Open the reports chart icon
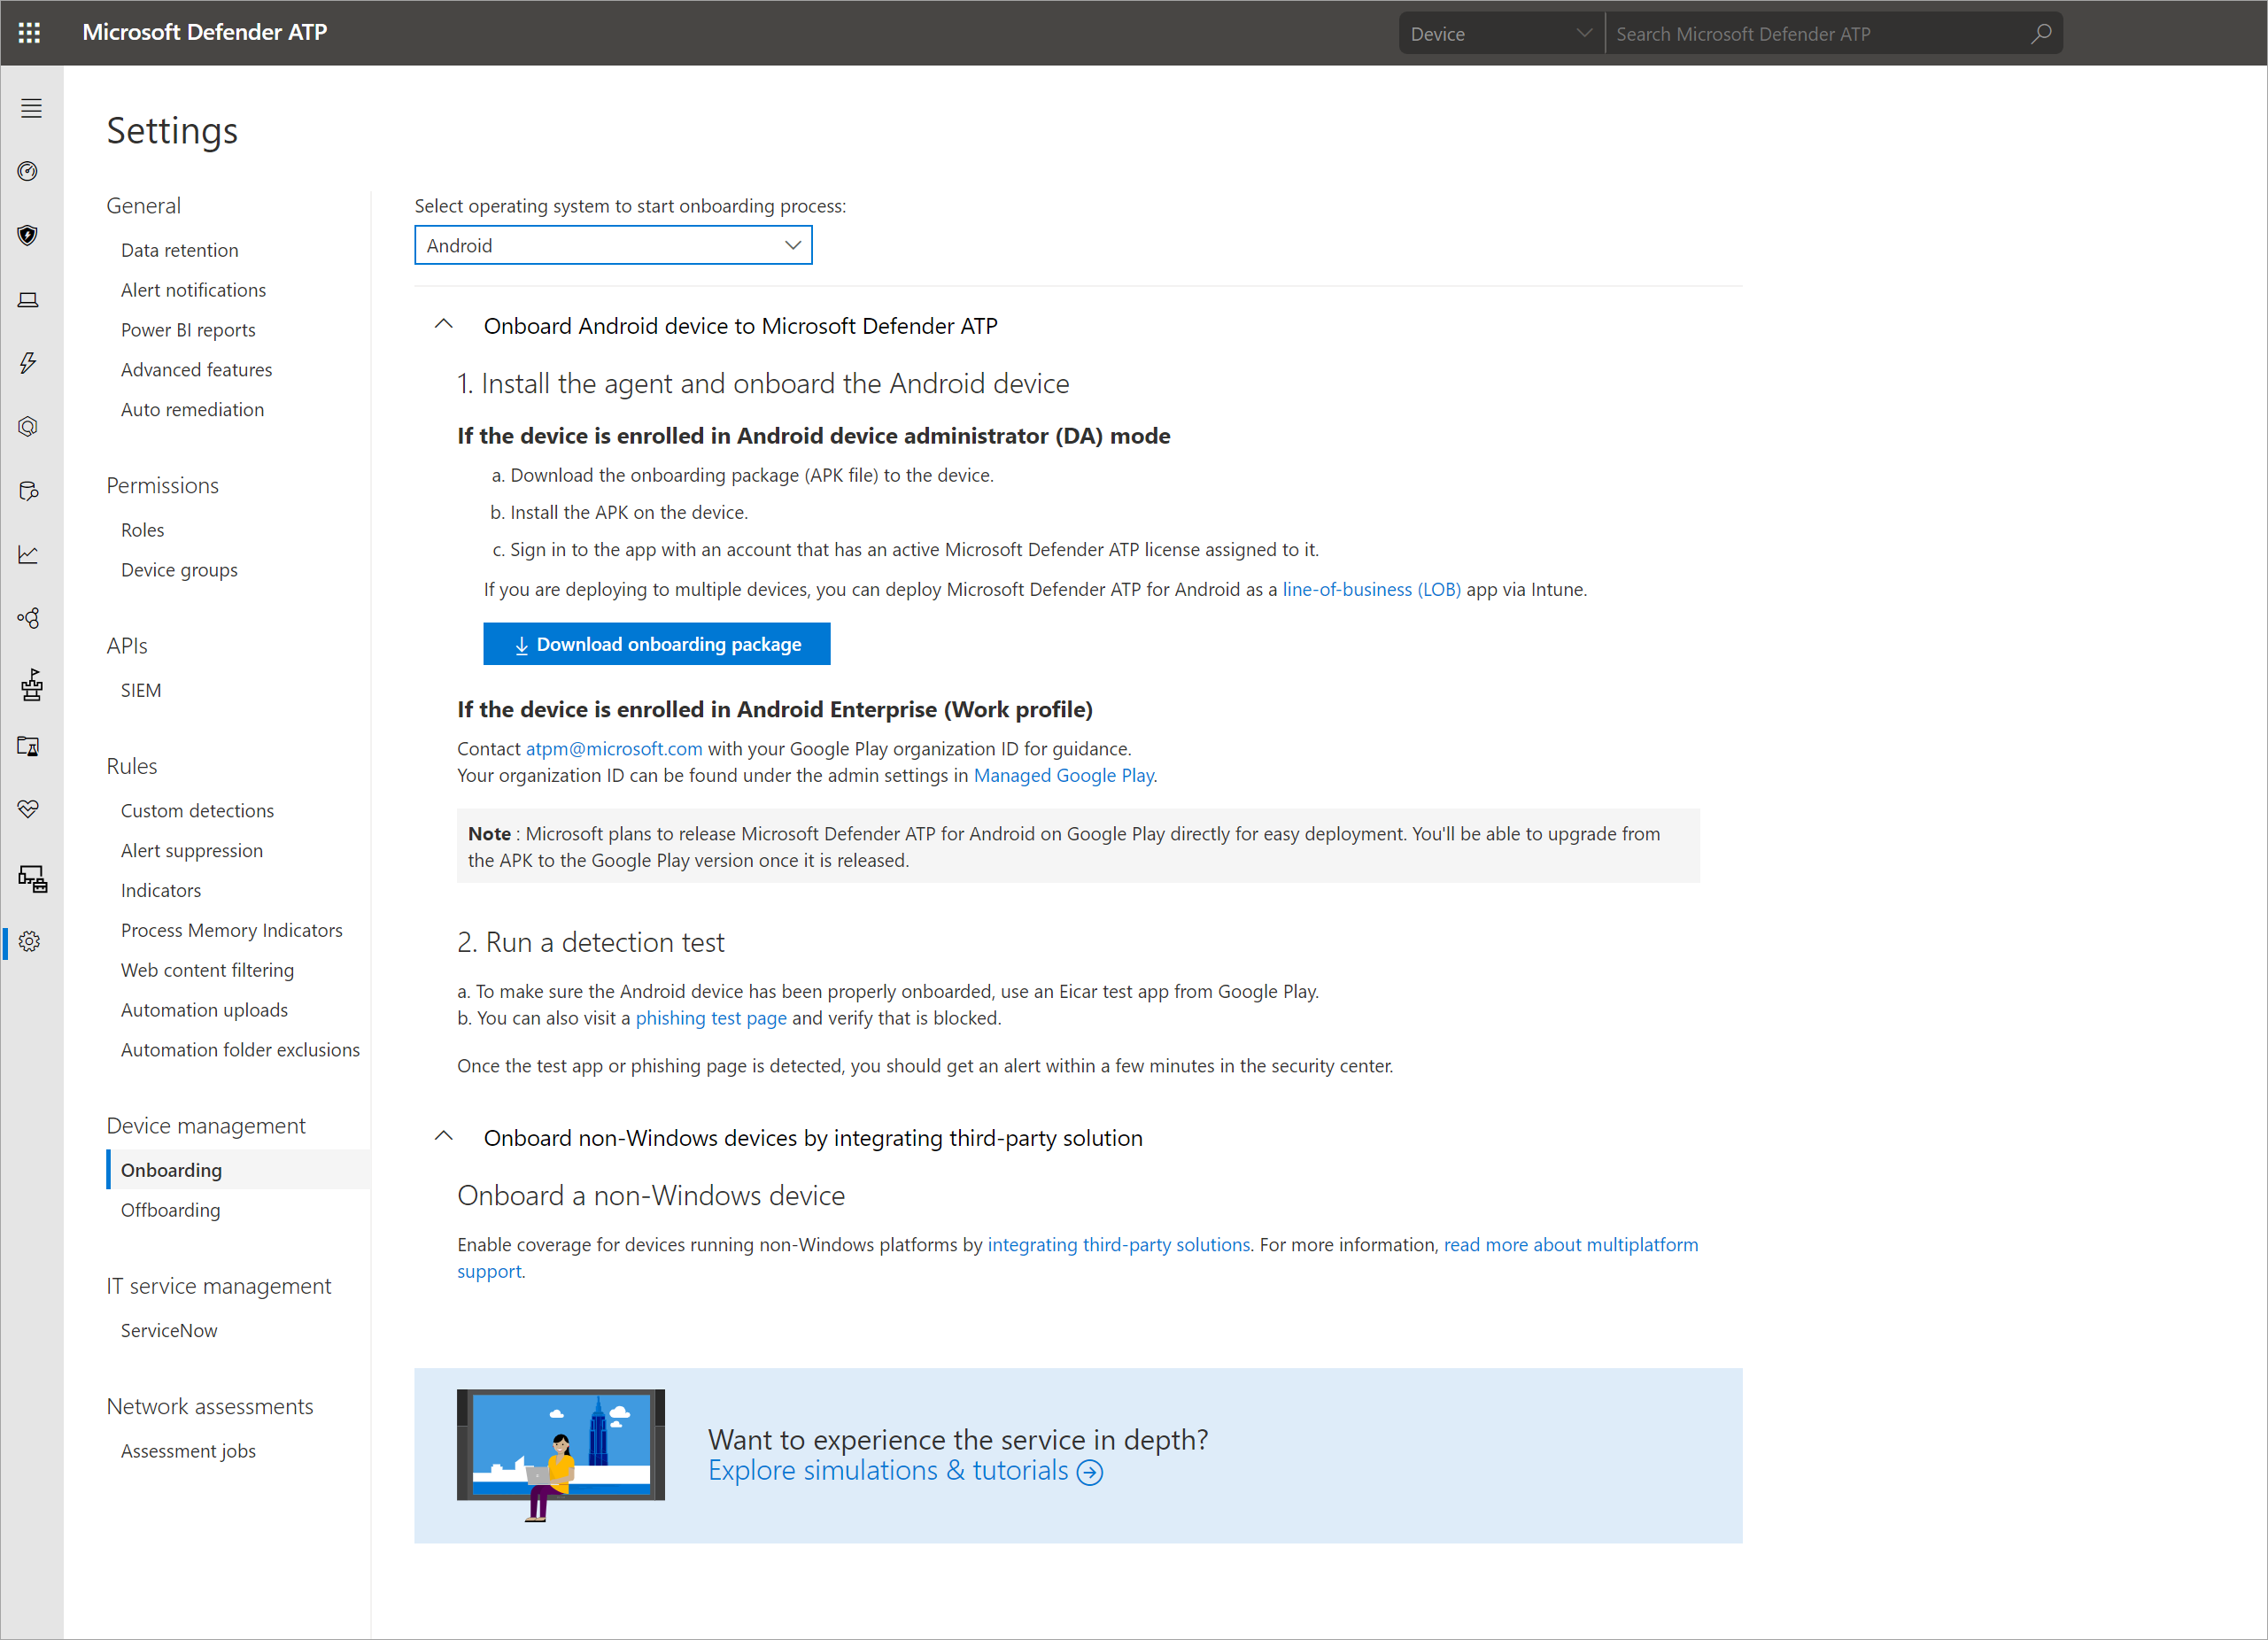2268x1640 pixels. tap(29, 554)
